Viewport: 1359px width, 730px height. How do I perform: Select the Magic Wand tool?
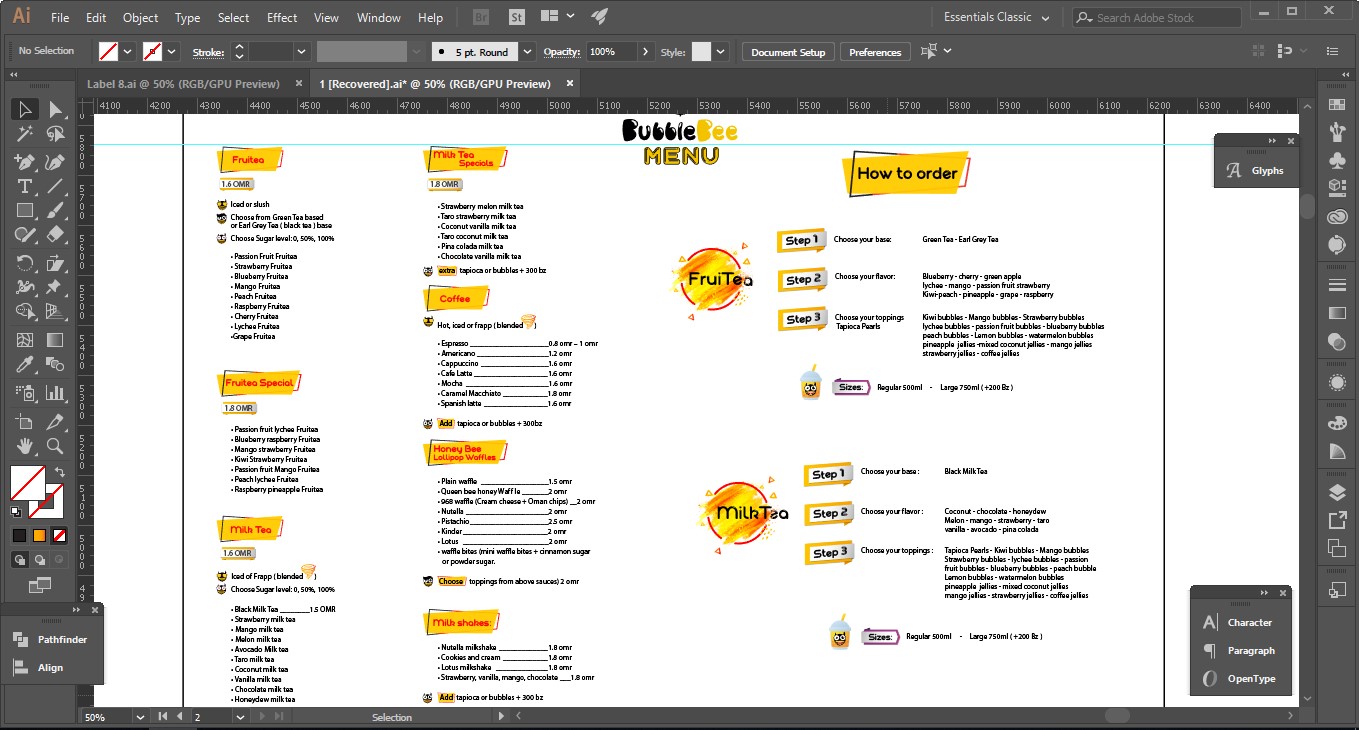[x=25, y=135]
